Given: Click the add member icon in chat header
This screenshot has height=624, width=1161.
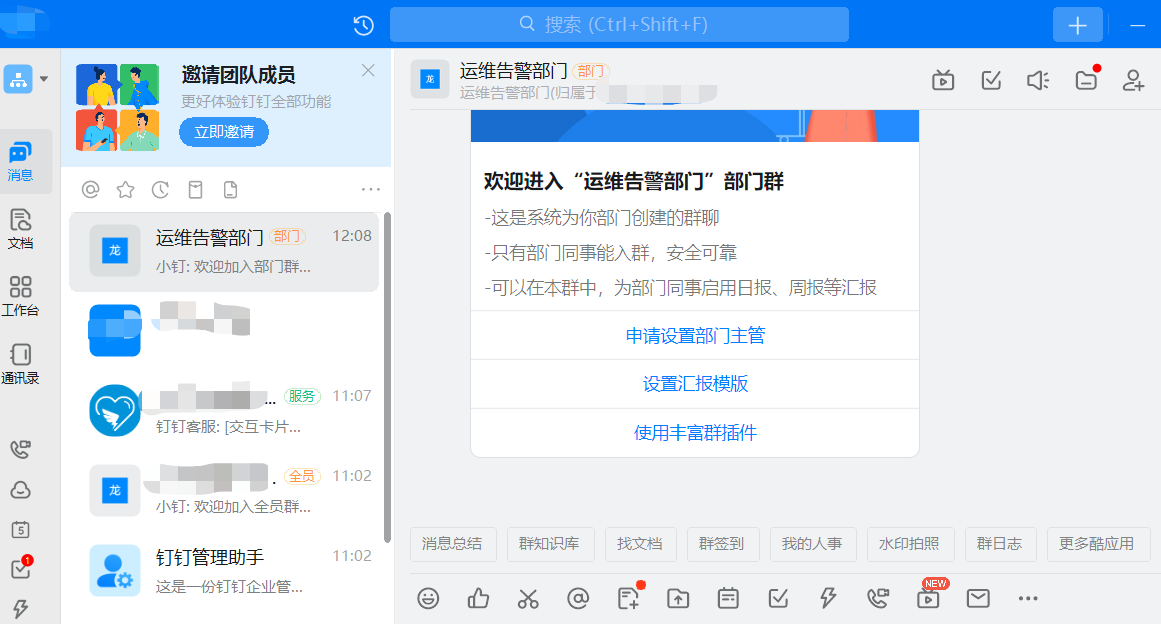Looking at the screenshot, I should 1133,80.
